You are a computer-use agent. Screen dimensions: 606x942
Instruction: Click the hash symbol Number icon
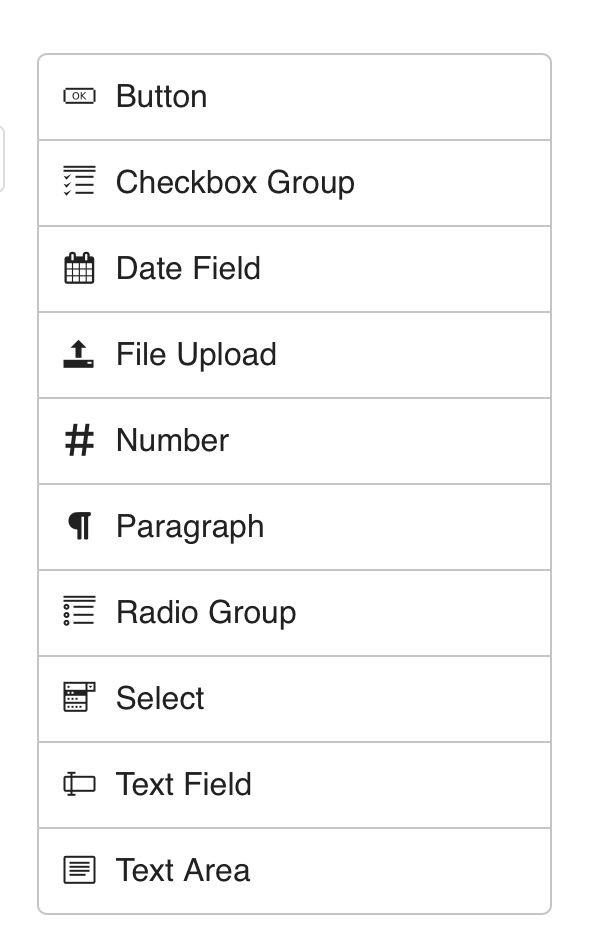(x=79, y=440)
